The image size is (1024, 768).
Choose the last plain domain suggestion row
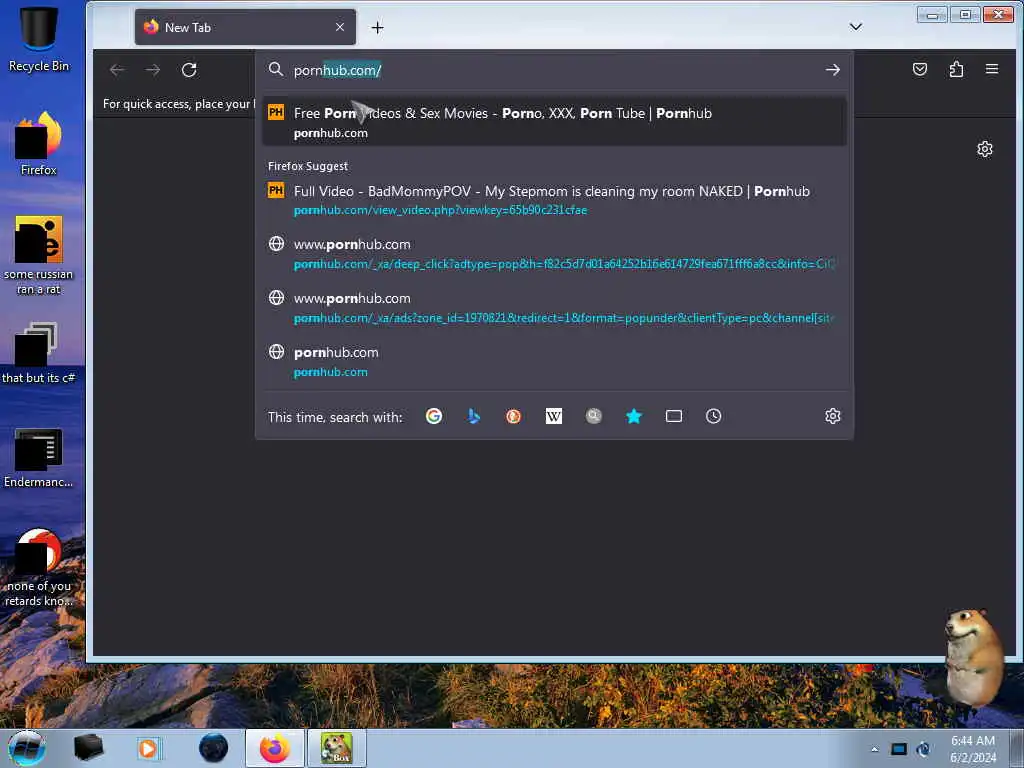[x=554, y=362]
